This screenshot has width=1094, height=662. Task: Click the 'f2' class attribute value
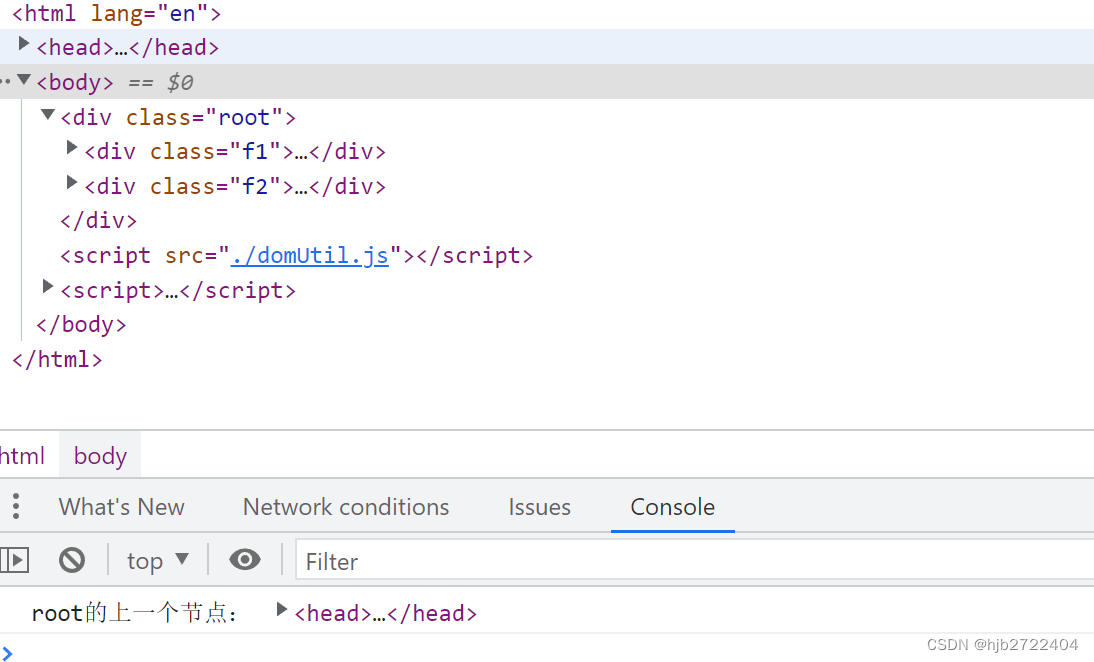[x=255, y=186]
